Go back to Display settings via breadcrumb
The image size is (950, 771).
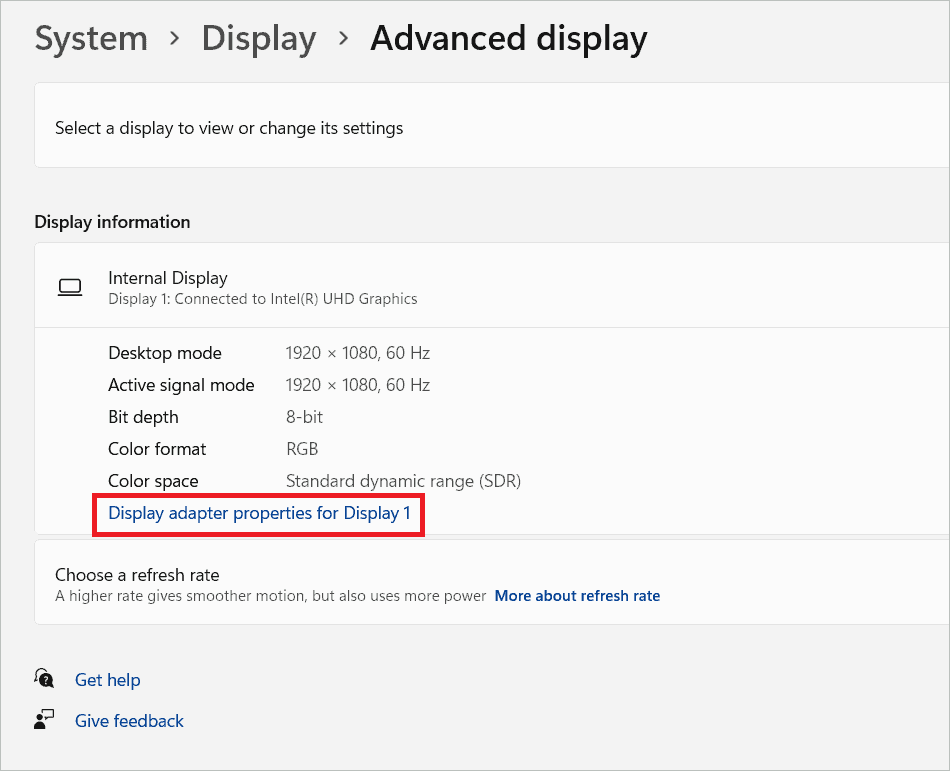point(258,38)
